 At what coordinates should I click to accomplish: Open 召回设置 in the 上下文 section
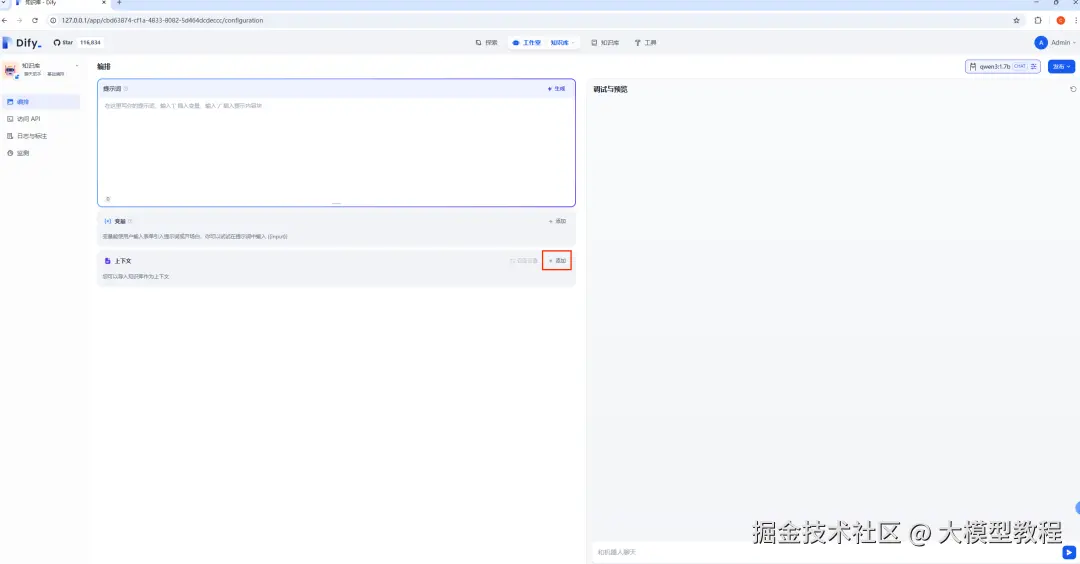pyautogui.click(x=523, y=261)
